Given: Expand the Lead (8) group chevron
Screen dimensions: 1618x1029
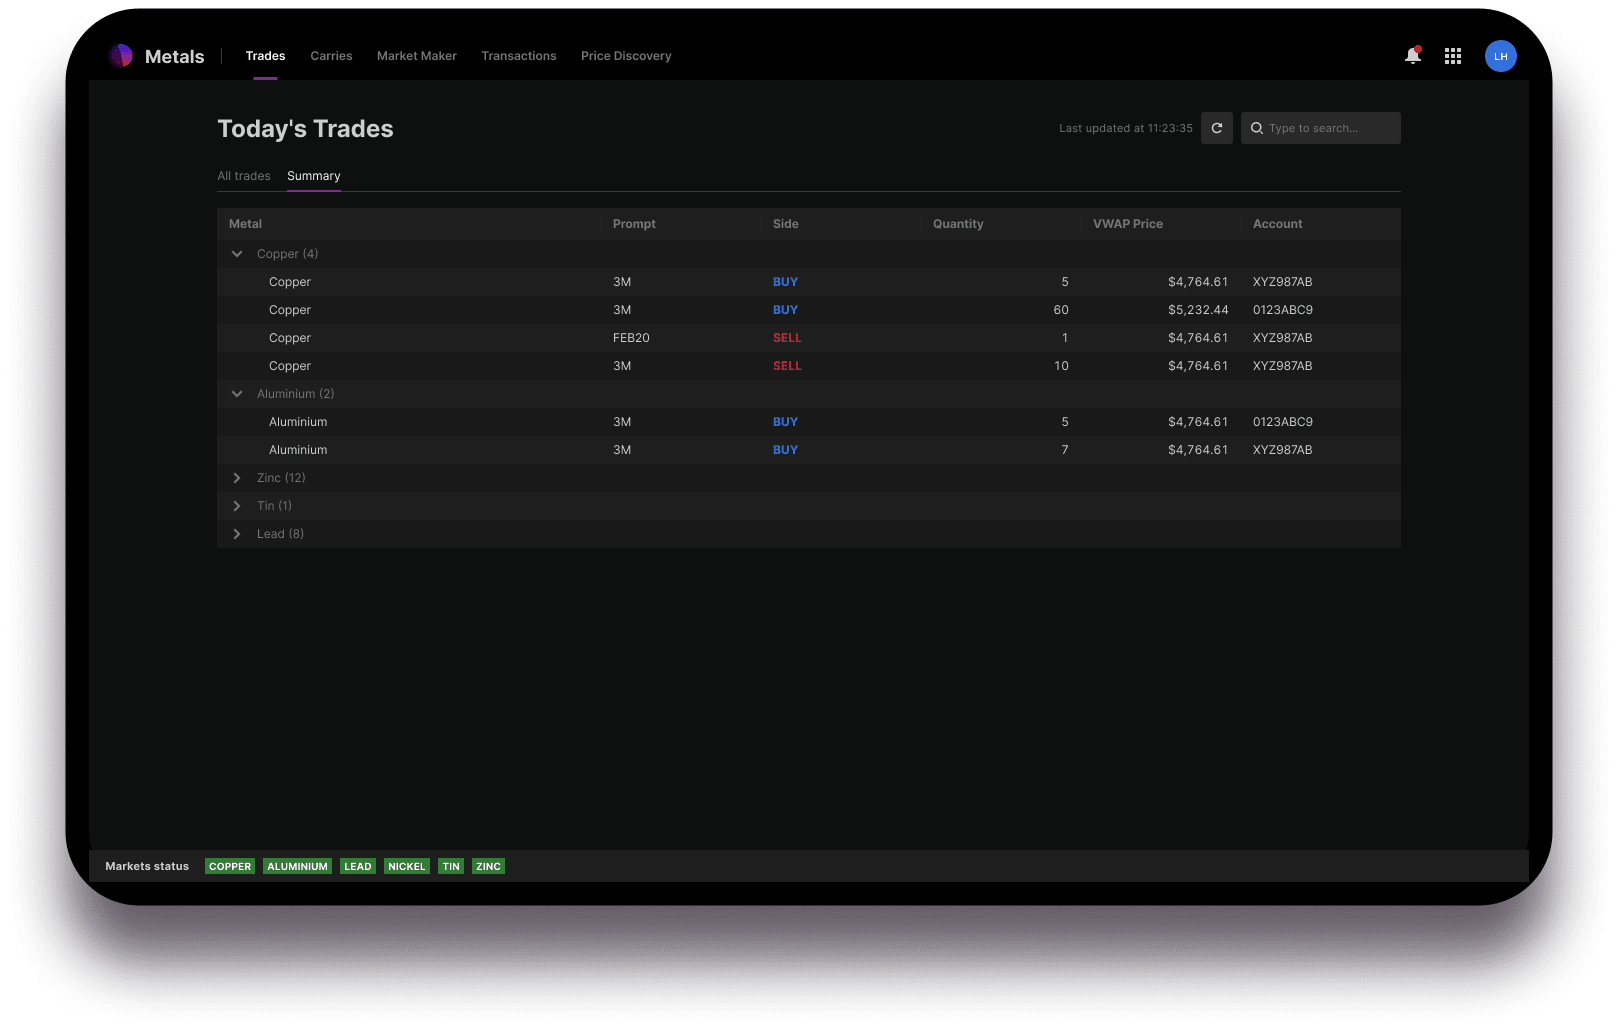Looking at the screenshot, I should [237, 534].
